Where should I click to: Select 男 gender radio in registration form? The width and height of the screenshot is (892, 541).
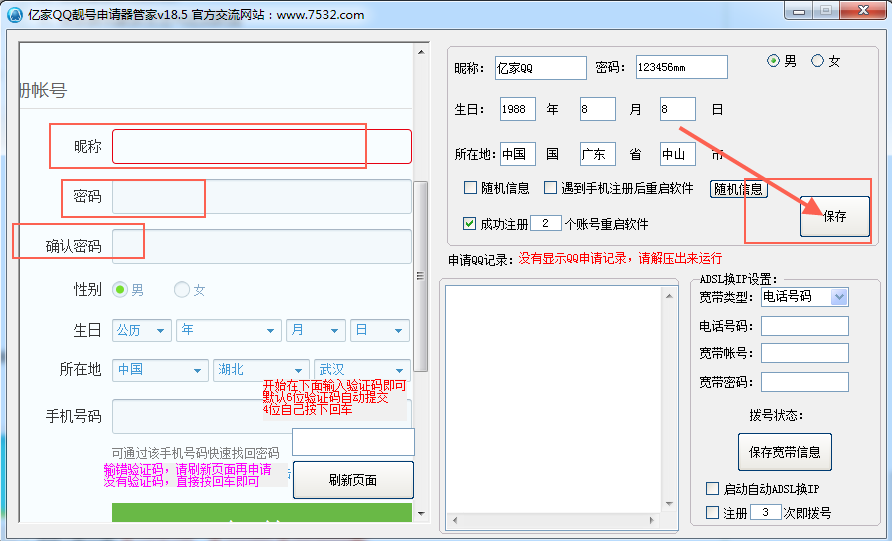(120, 290)
